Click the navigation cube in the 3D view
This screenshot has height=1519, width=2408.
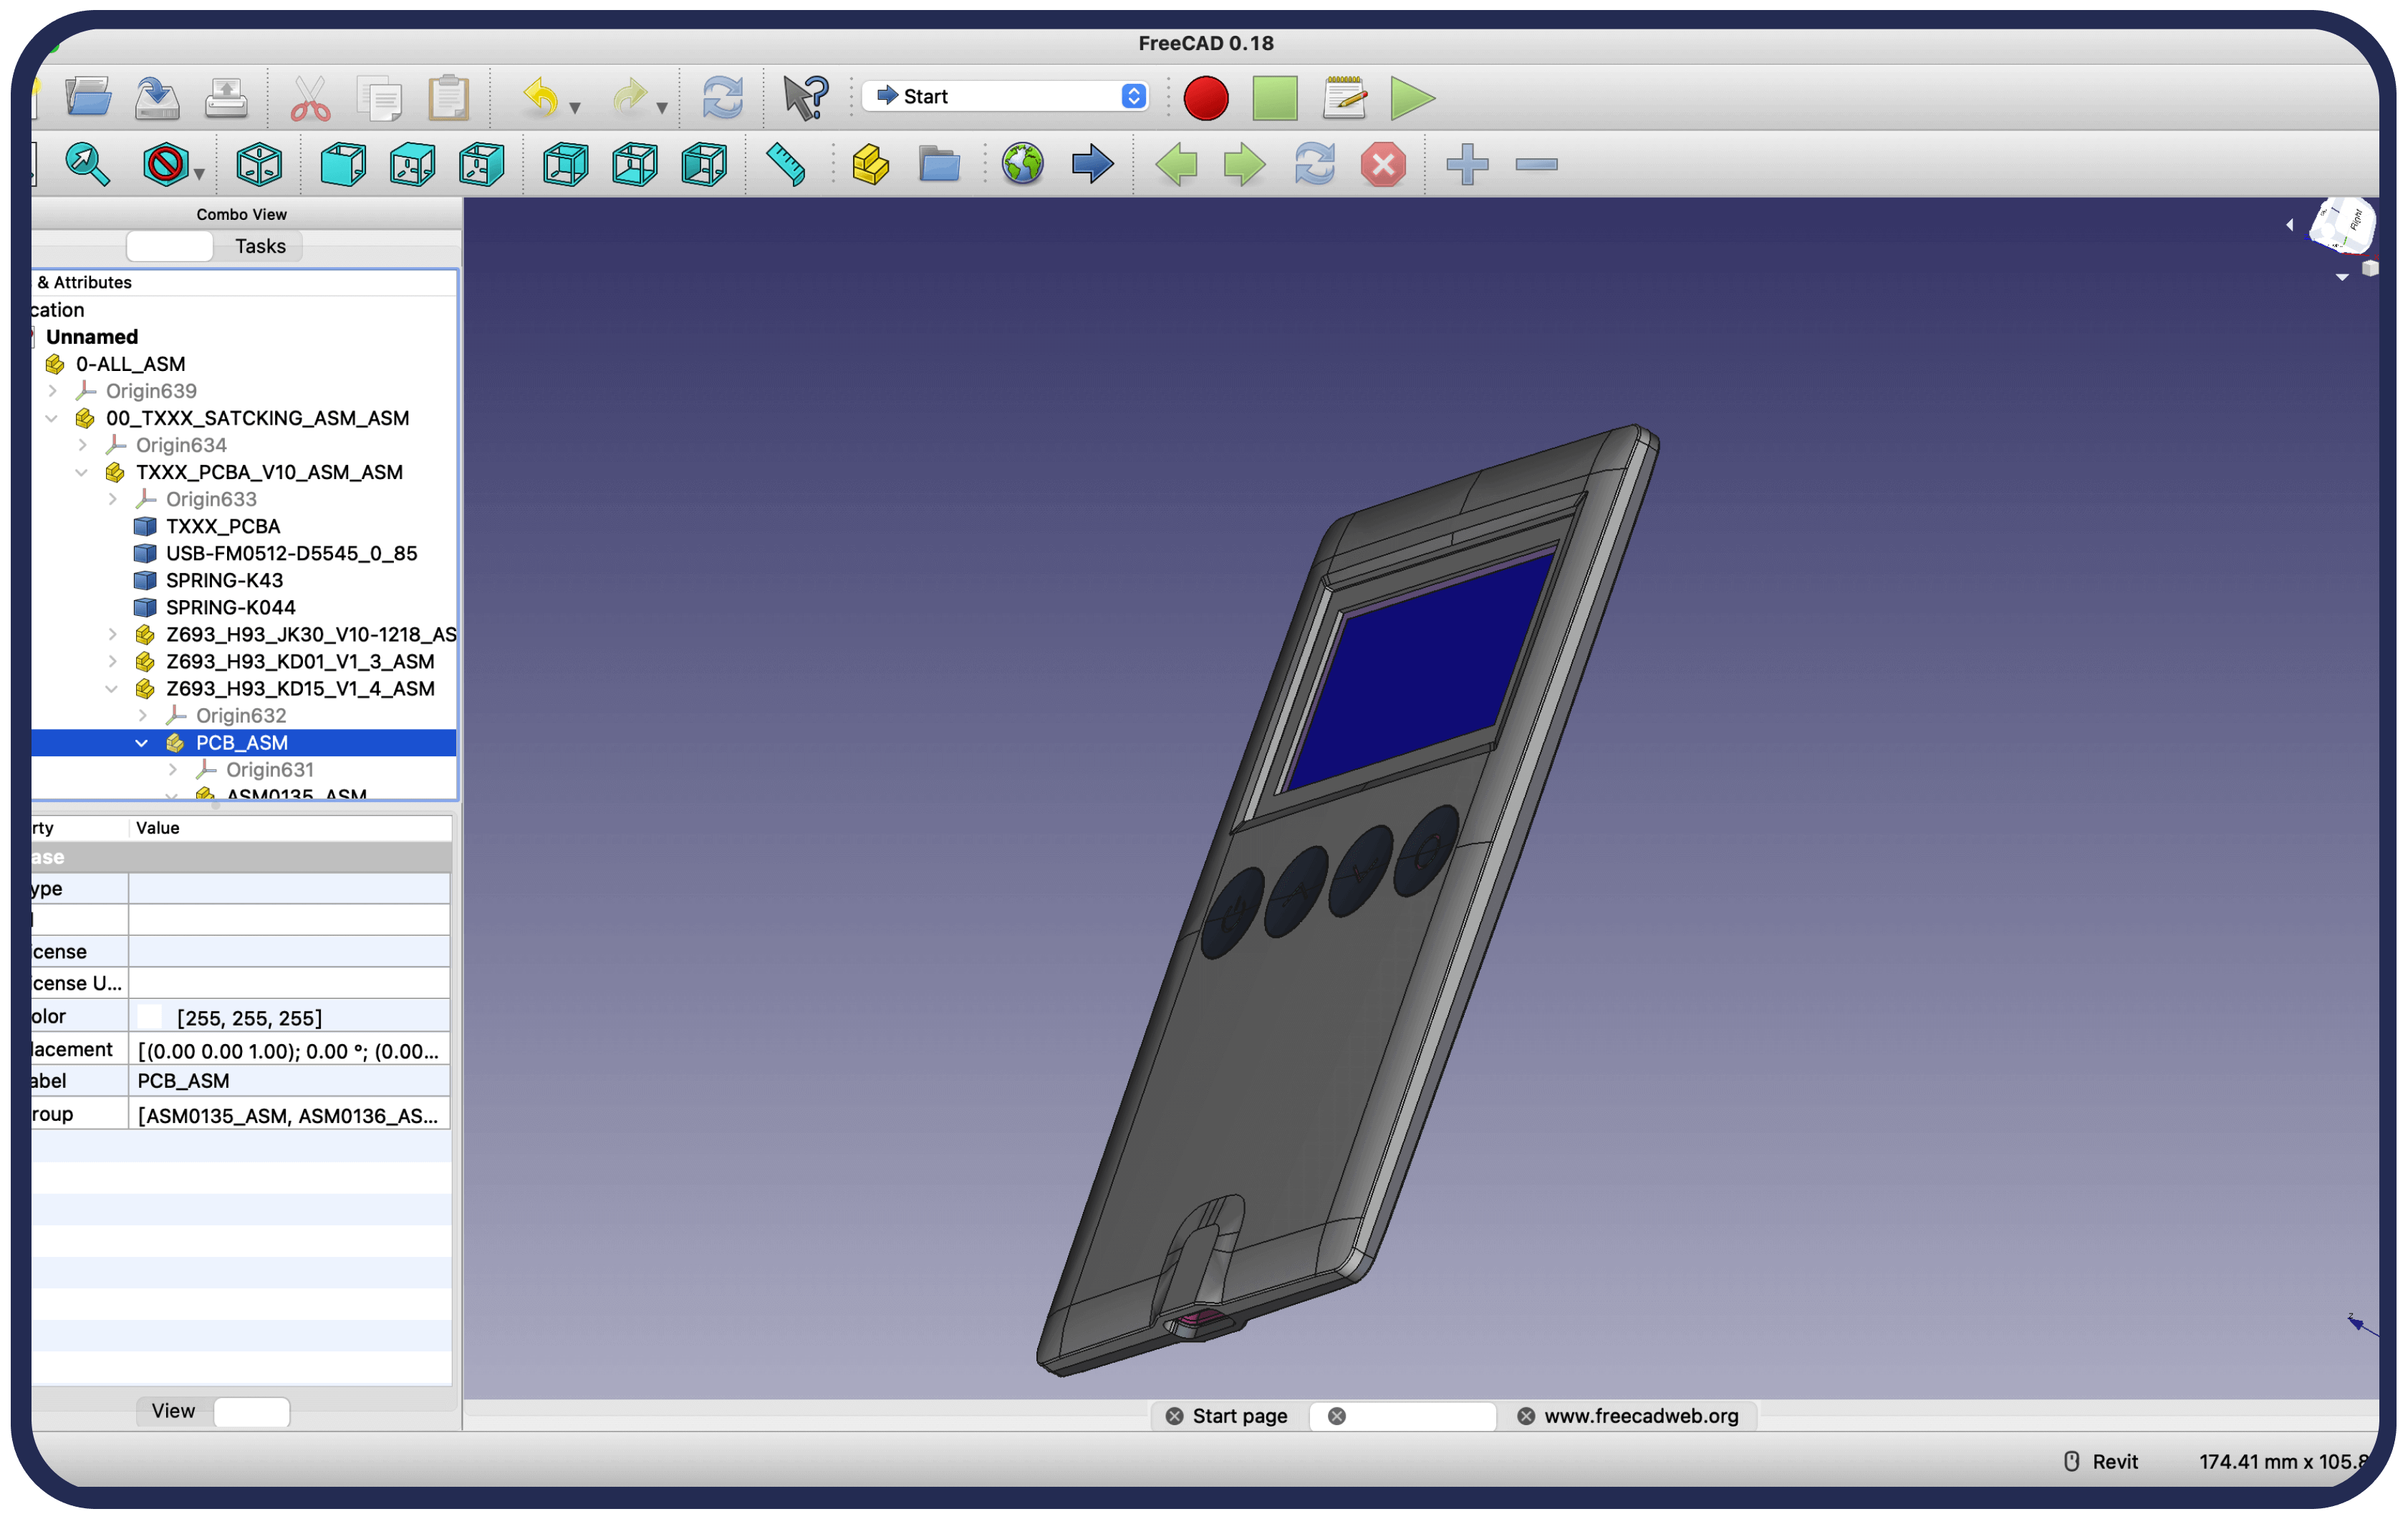click(x=2342, y=227)
